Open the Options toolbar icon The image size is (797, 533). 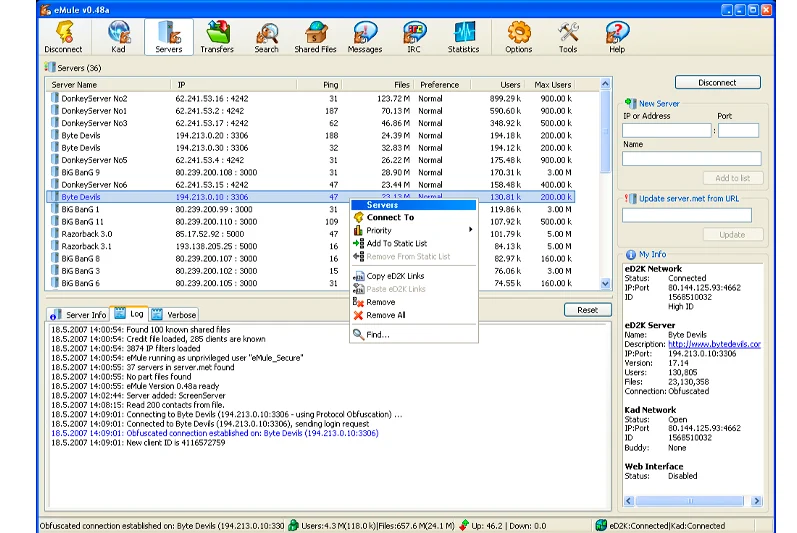(x=518, y=37)
